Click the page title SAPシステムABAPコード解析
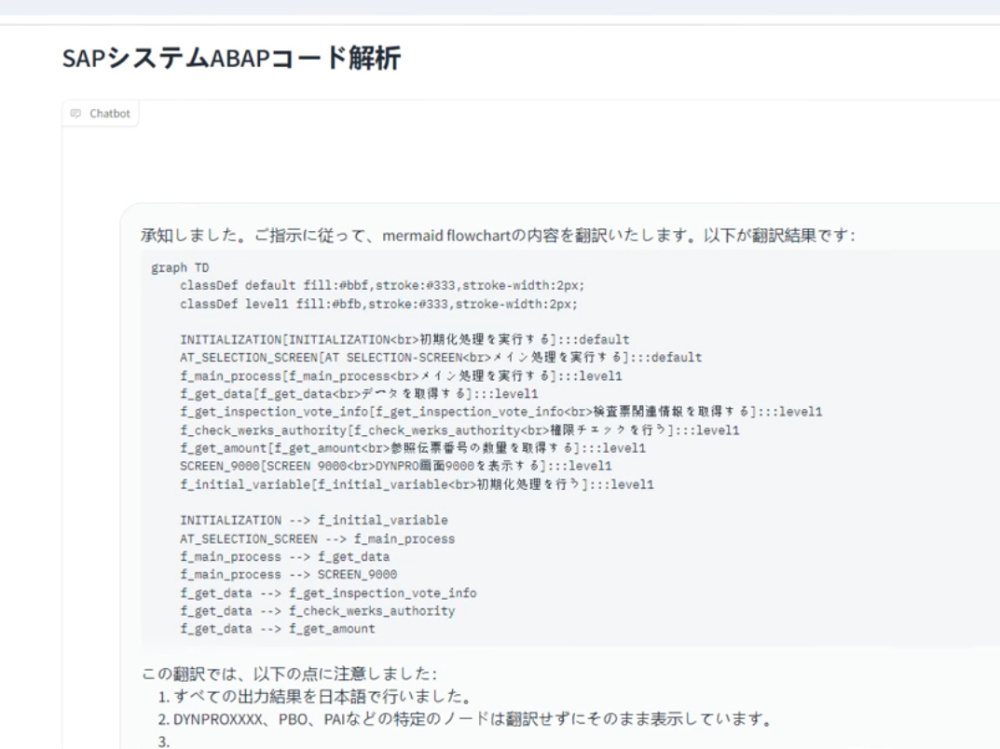The width and height of the screenshot is (1000, 749). pos(231,58)
